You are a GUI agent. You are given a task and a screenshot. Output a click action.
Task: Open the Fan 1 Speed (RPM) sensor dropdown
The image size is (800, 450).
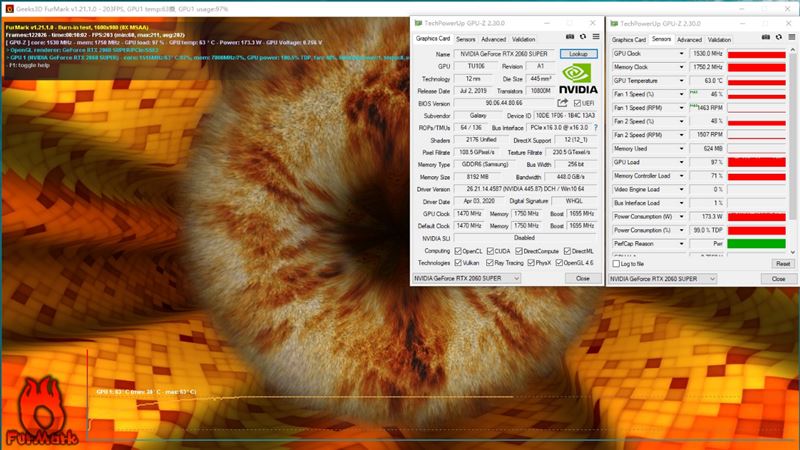(681, 108)
